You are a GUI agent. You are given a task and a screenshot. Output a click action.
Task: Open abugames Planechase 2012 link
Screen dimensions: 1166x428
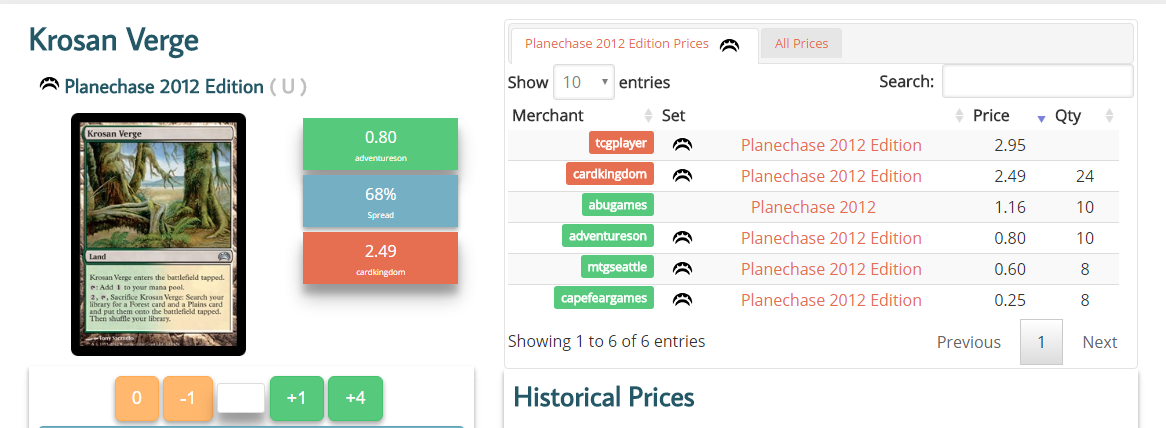pyautogui.click(x=812, y=207)
